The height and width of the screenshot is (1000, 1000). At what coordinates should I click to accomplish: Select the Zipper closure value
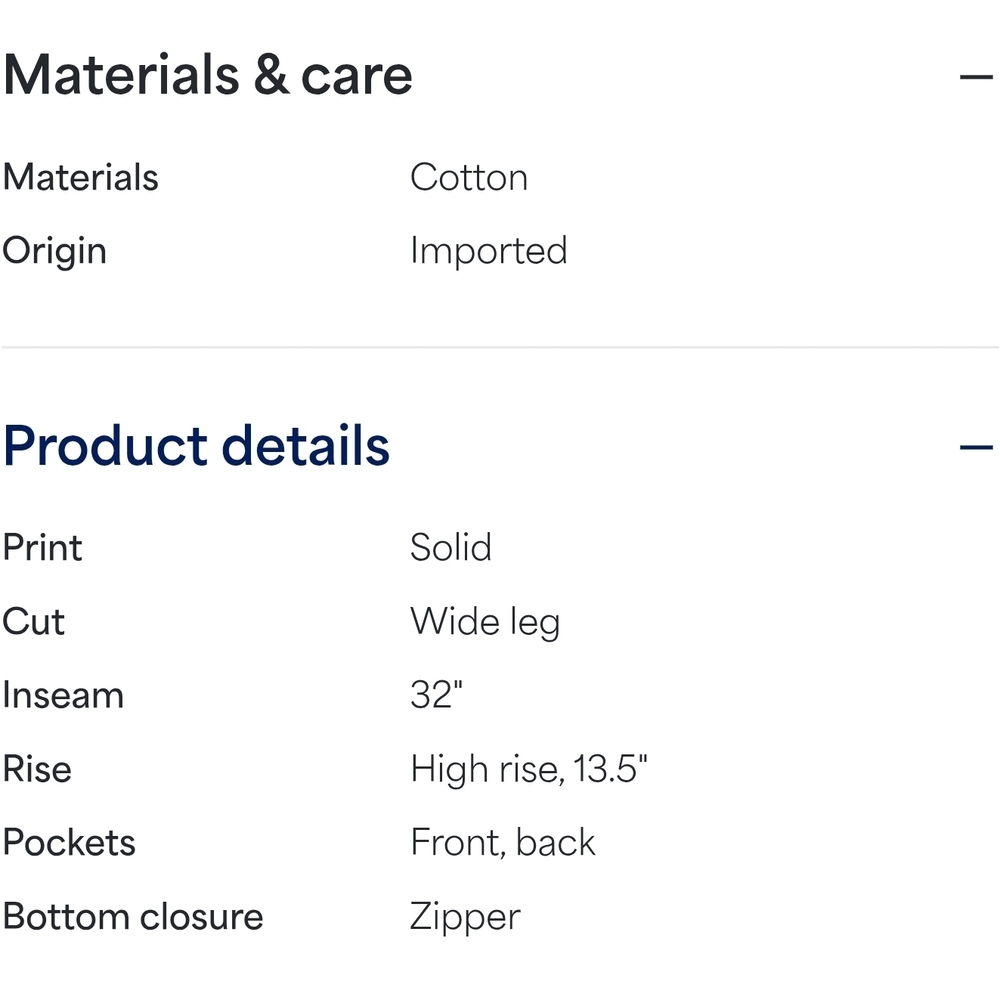coord(465,917)
